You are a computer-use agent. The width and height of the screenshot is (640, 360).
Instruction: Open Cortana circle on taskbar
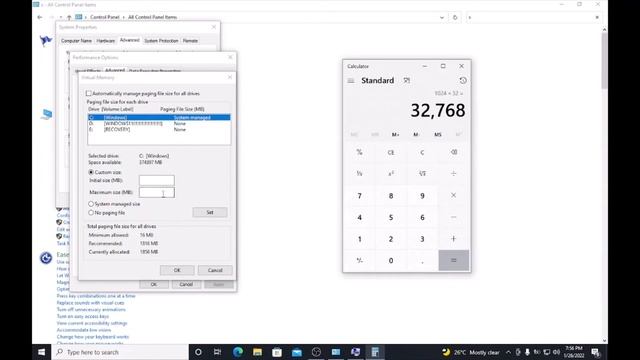pos(198,352)
